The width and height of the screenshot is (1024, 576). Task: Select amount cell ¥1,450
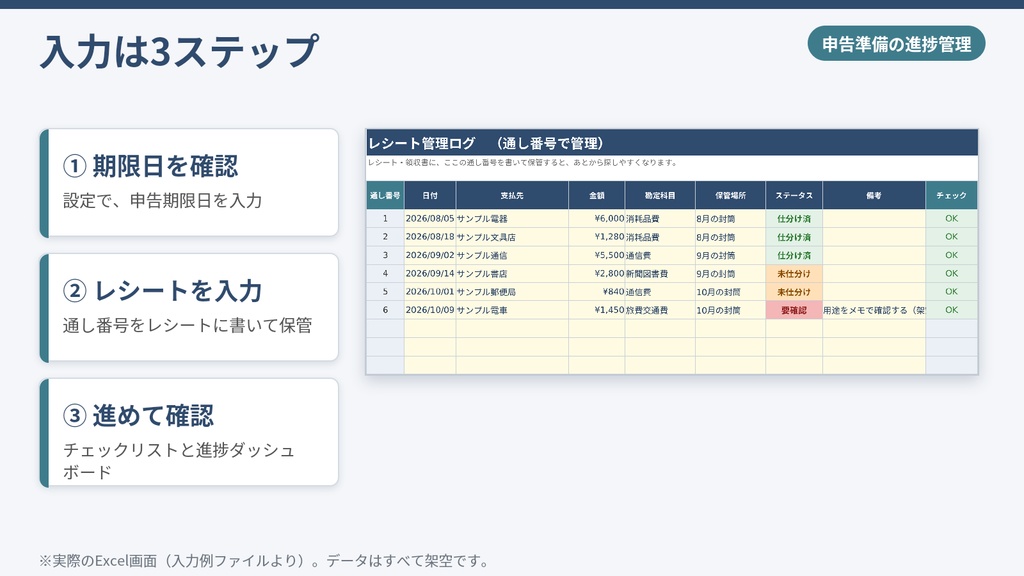(597, 310)
